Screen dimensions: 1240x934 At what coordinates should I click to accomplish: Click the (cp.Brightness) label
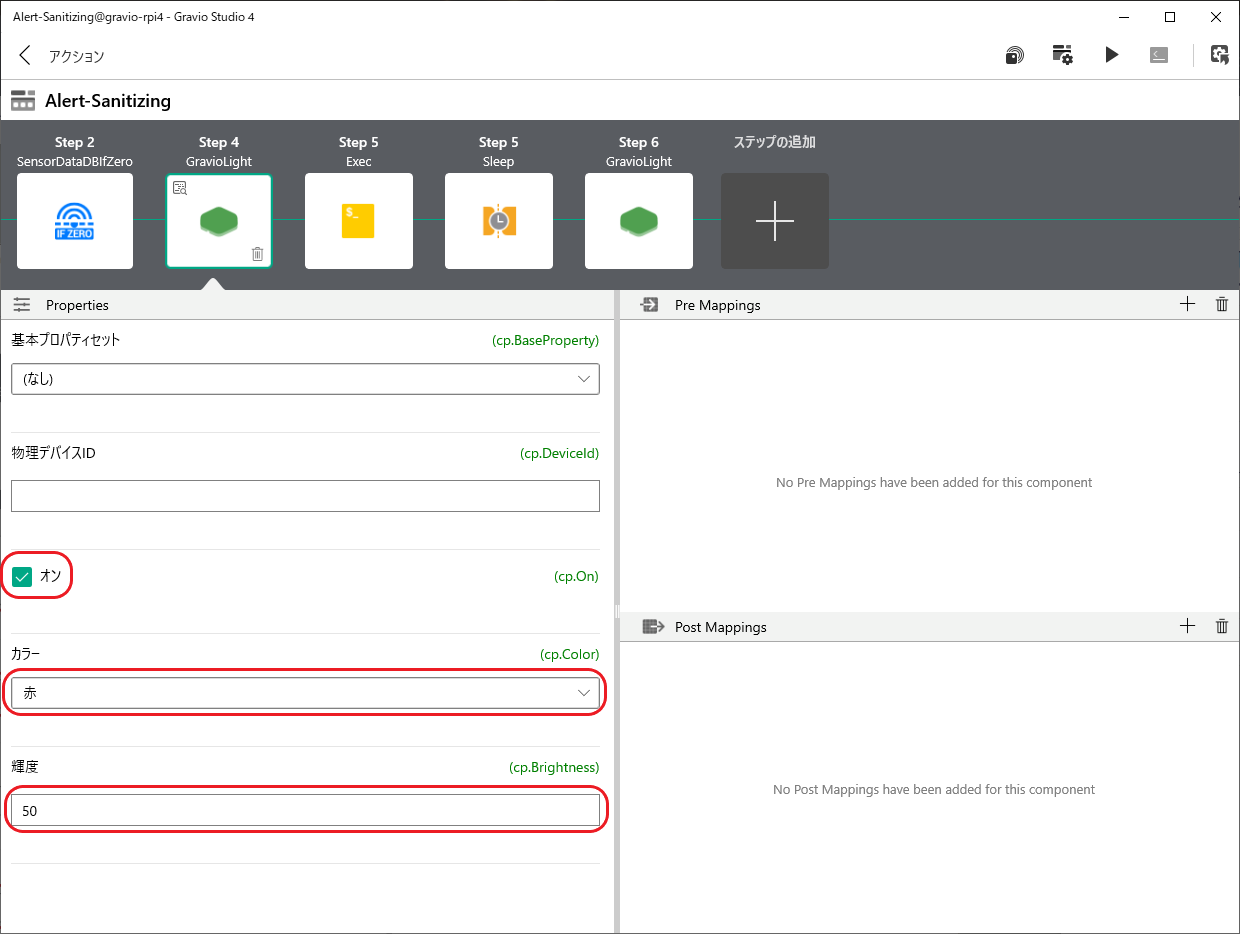click(x=554, y=767)
